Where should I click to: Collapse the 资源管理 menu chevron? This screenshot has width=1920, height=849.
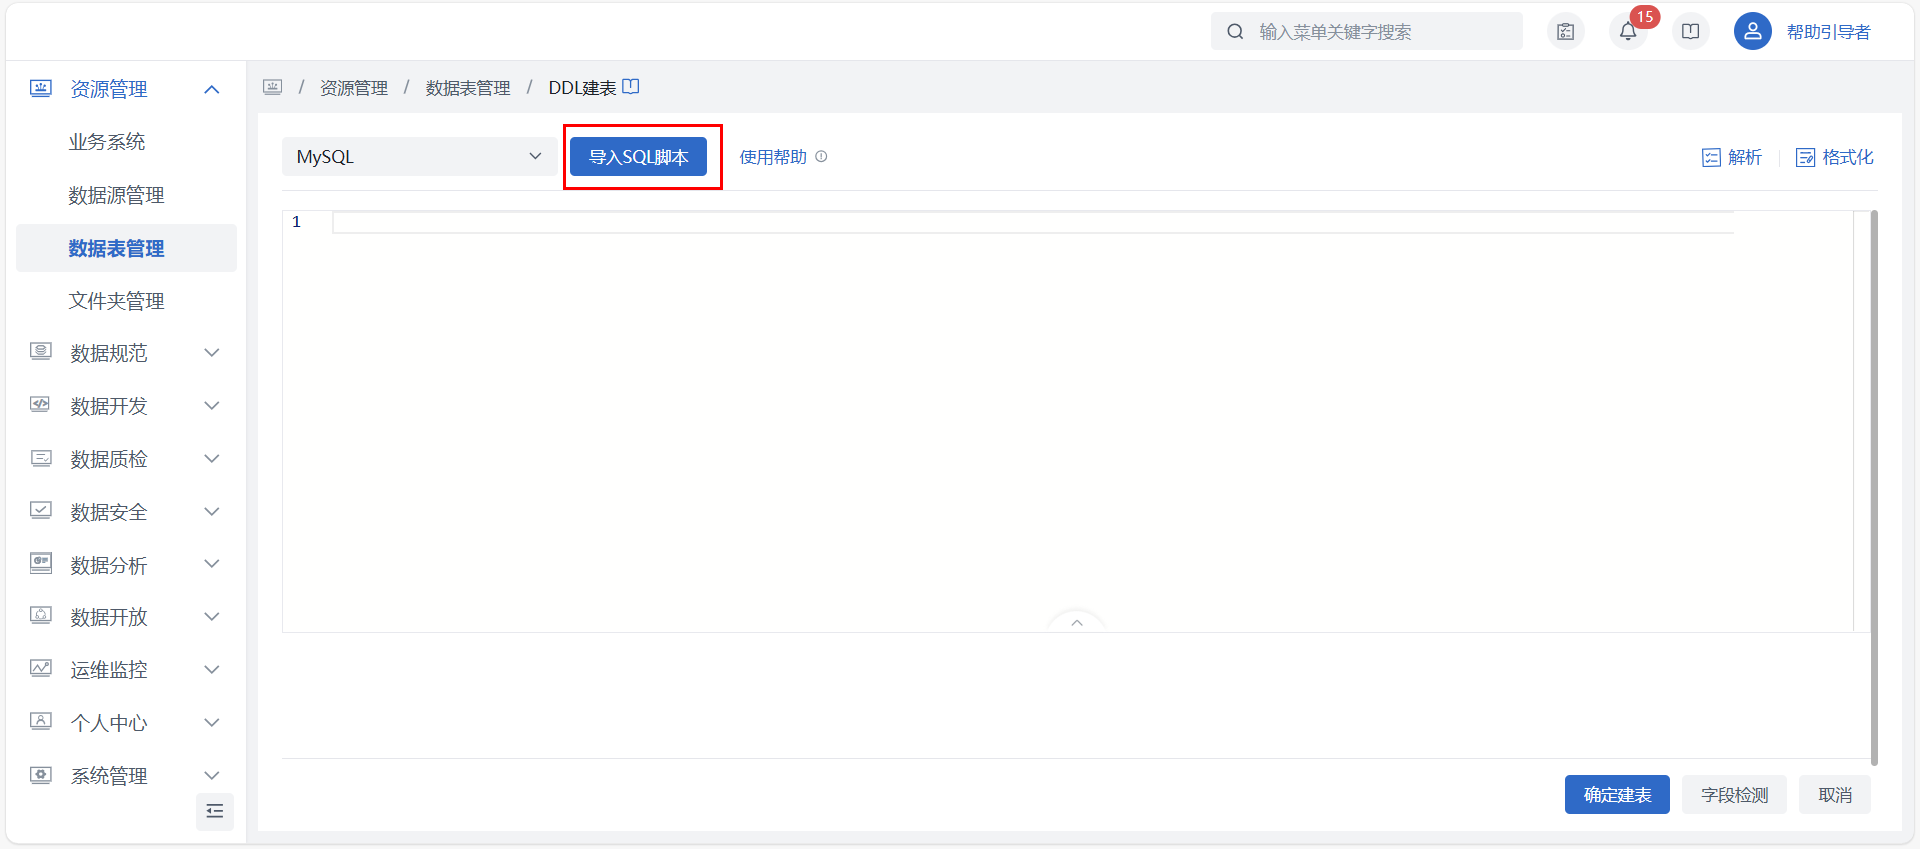point(212,90)
